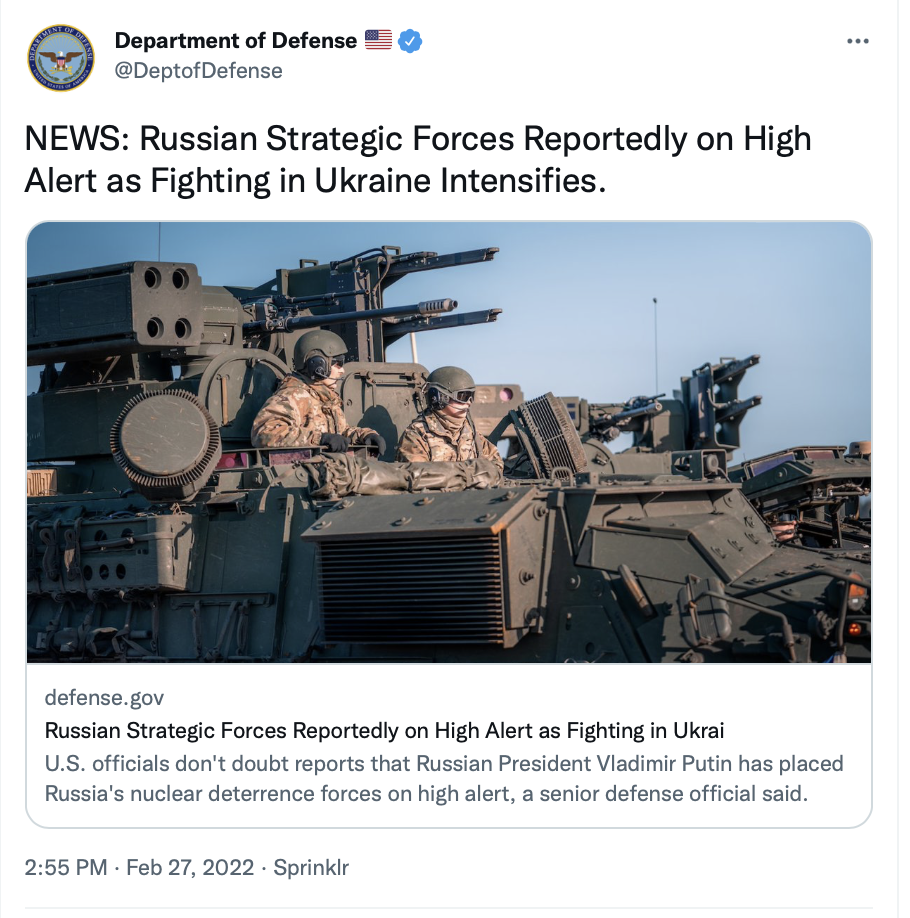
Task: Click the US flag emoji beside name
Action: tap(378, 40)
